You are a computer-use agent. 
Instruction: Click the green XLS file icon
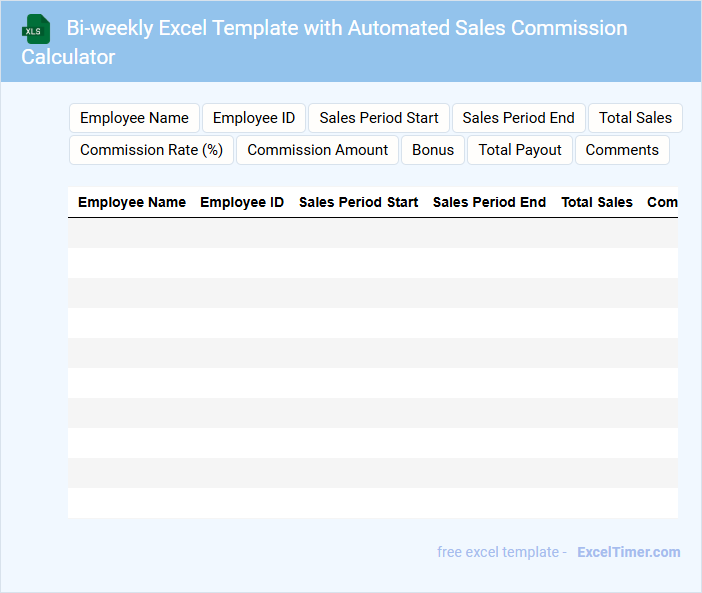point(36,29)
